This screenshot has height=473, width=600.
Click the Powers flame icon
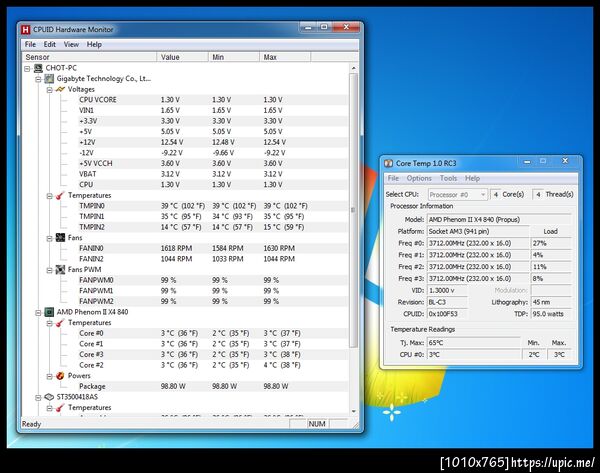pyautogui.click(x=60, y=376)
